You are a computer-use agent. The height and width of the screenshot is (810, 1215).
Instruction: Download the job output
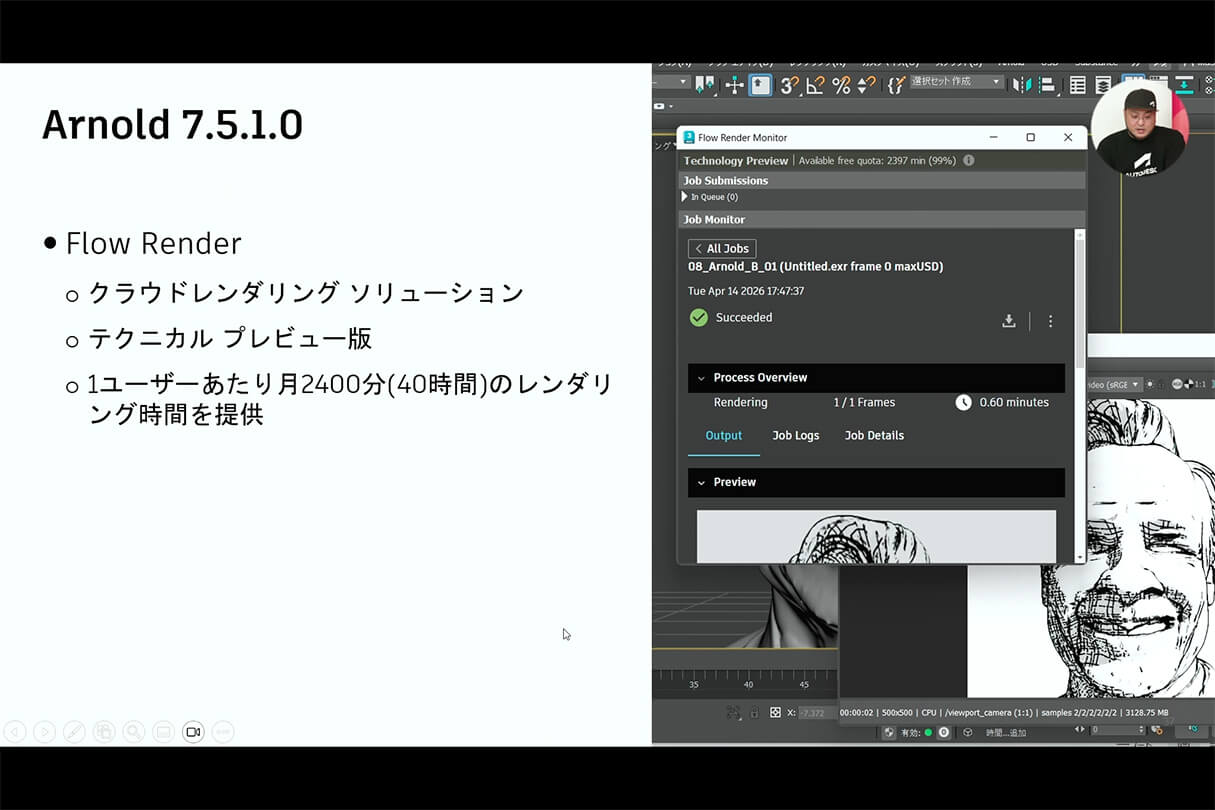coord(1009,321)
